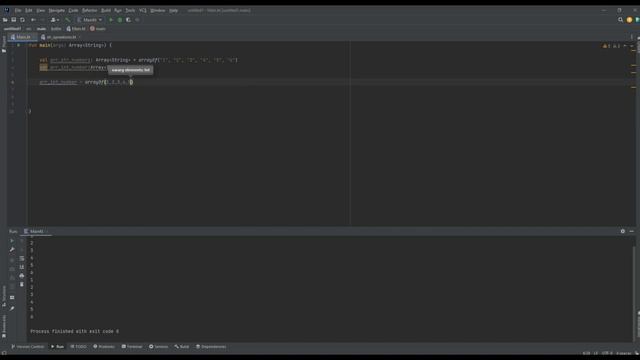Click the project name breadcrumb
The width and height of the screenshot is (640, 360).
pyautogui.click(x=12, y=29)
